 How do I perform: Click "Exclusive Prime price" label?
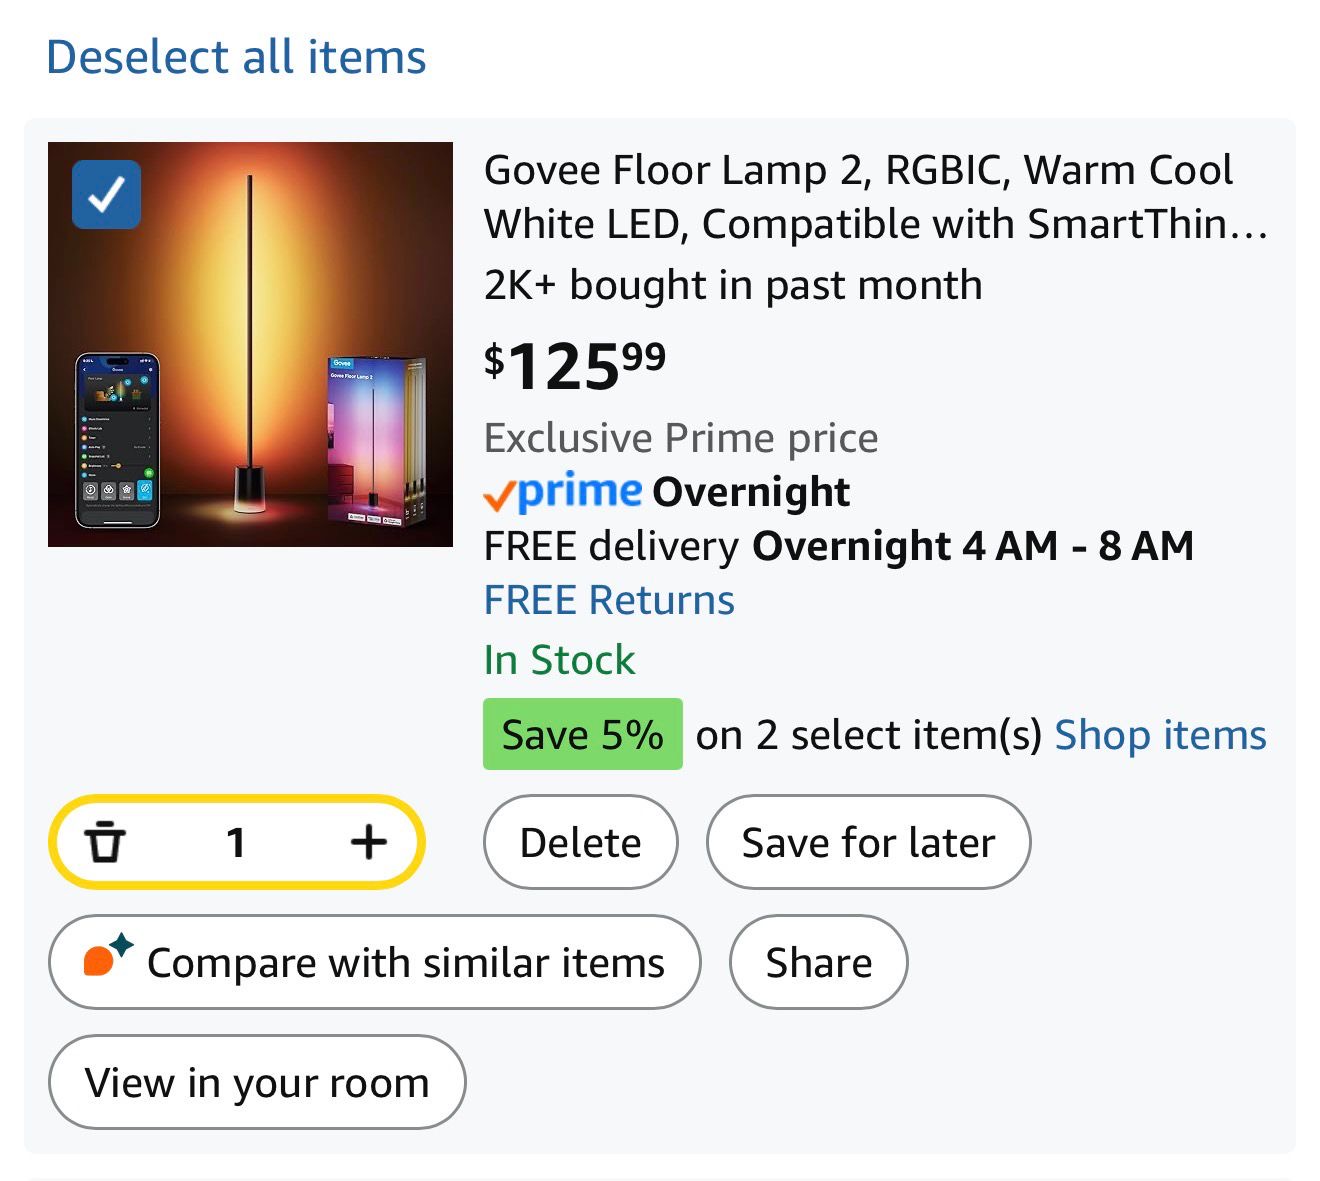pyautogui.click(x=680, y=438)
